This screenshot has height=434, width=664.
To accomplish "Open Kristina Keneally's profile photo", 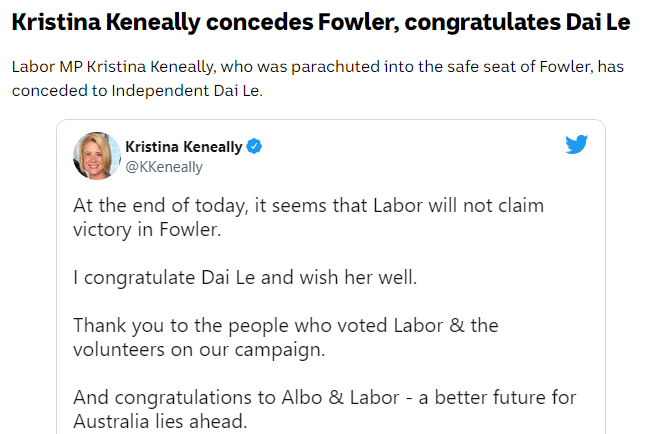I will point(97,156).
